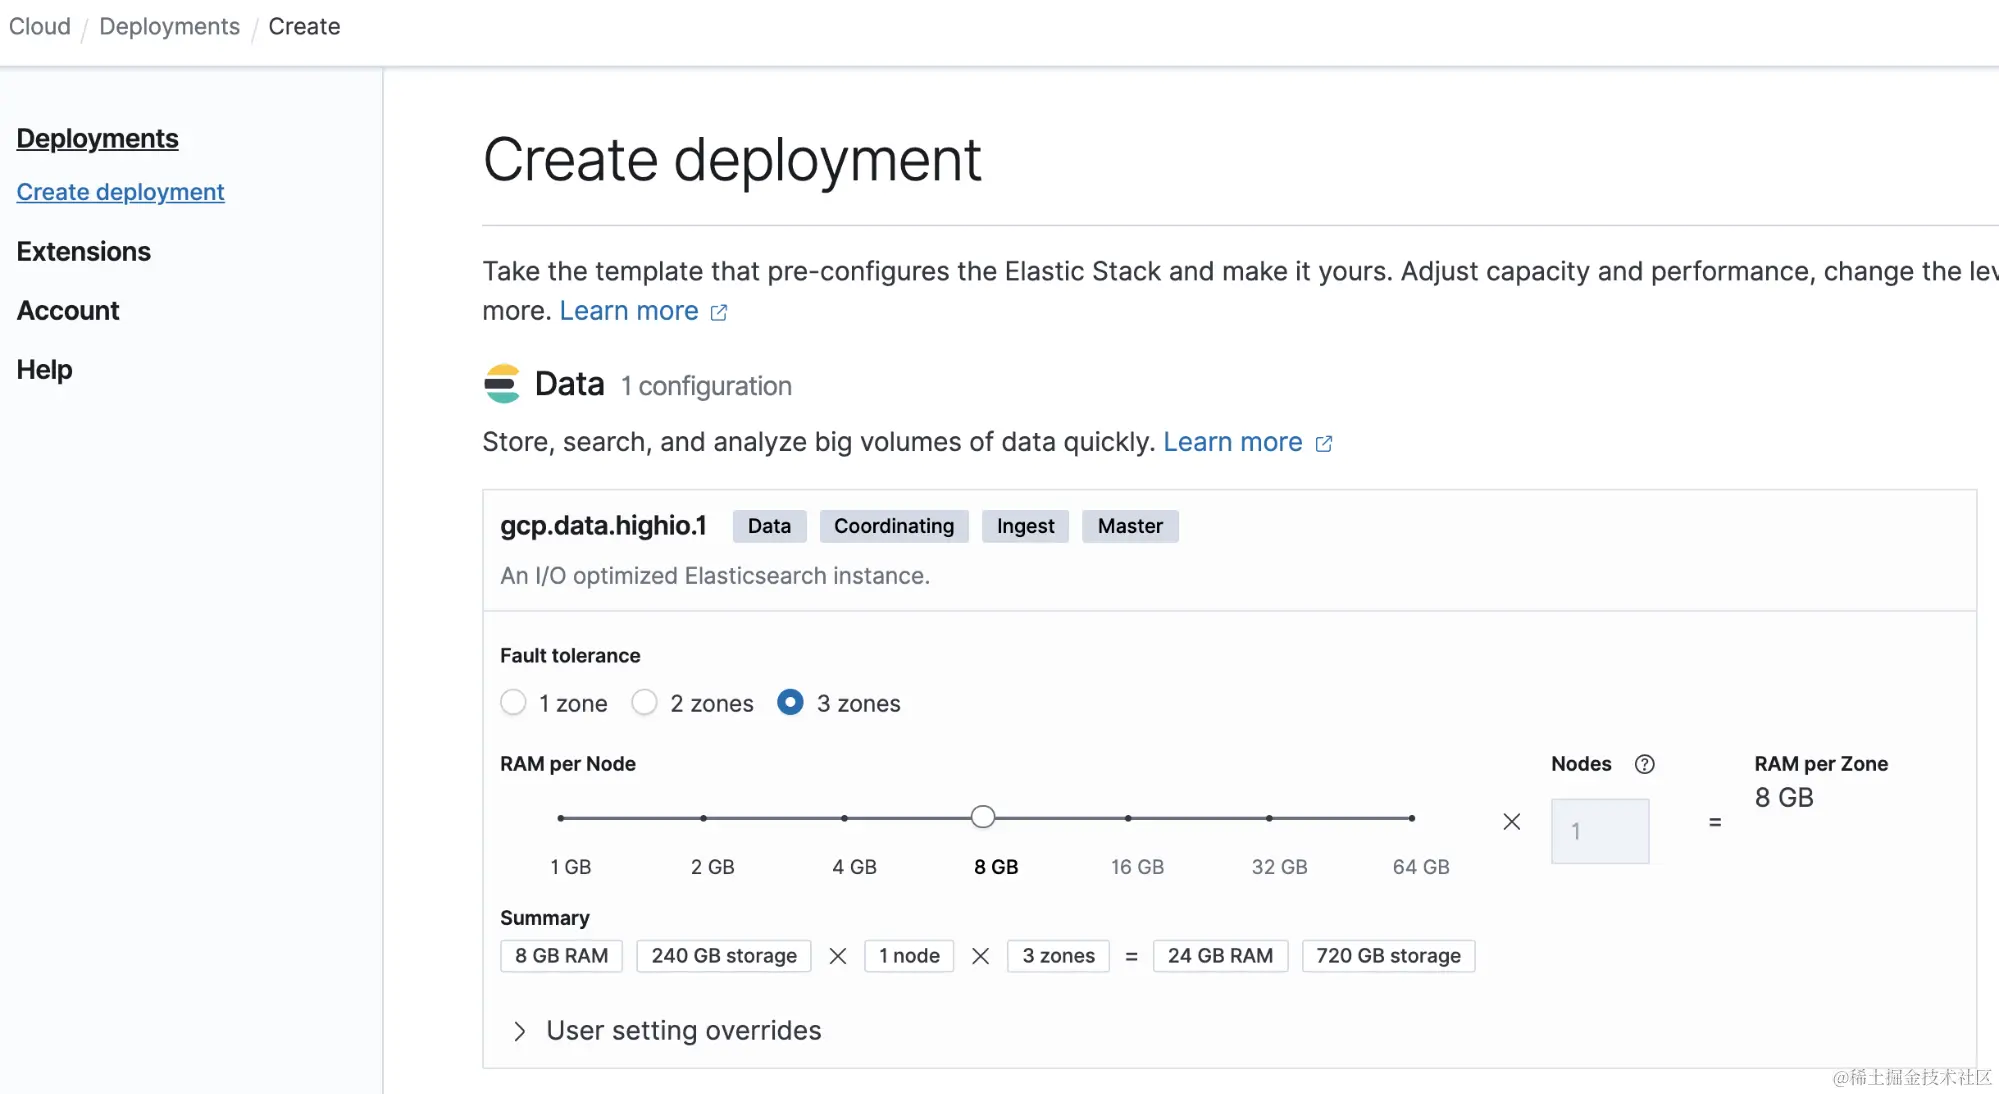This screenshot has height=1094, width=1999.
Task: Click the Cloud breadcrumb link
Action: (40, 26)
